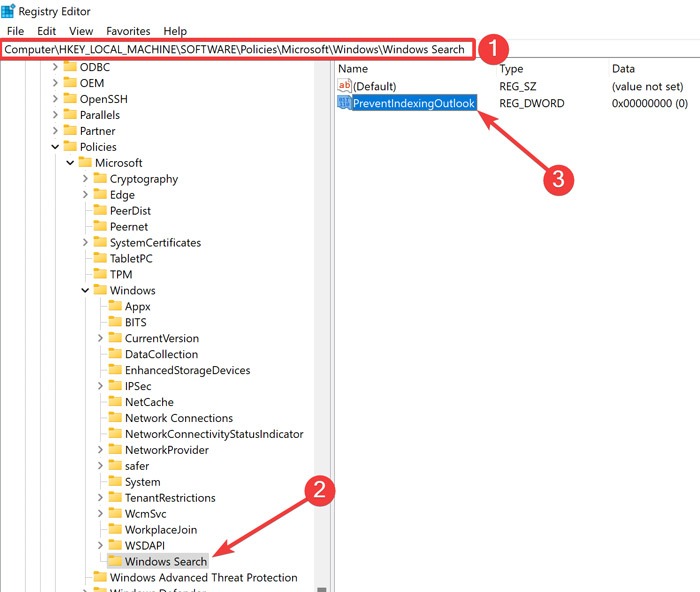The width and height of the screenshot is (700, 592).
Task: Click the Edge folder icon
Action: [x=100, y=194]
